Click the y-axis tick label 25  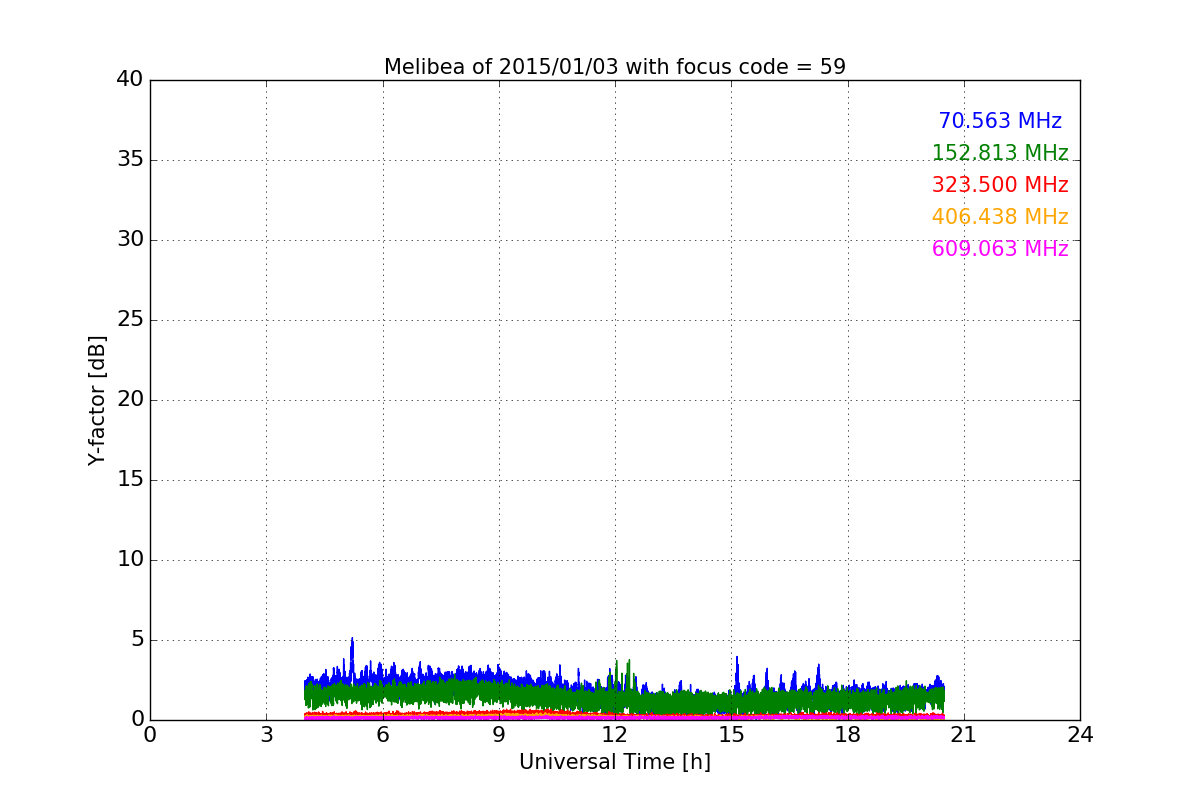(x=130, y=320)
